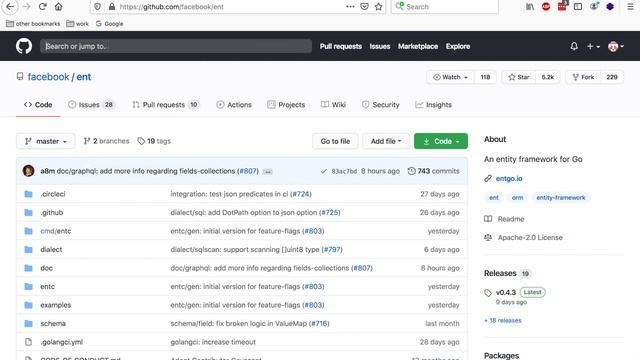Open the + 18 releases link

tap(502, 320)
